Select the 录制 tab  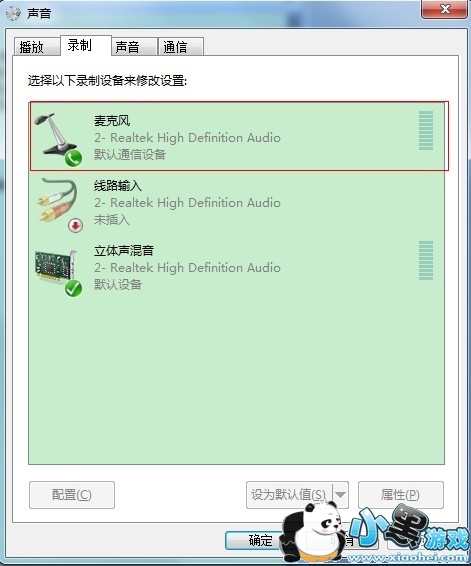click(86, 45)
